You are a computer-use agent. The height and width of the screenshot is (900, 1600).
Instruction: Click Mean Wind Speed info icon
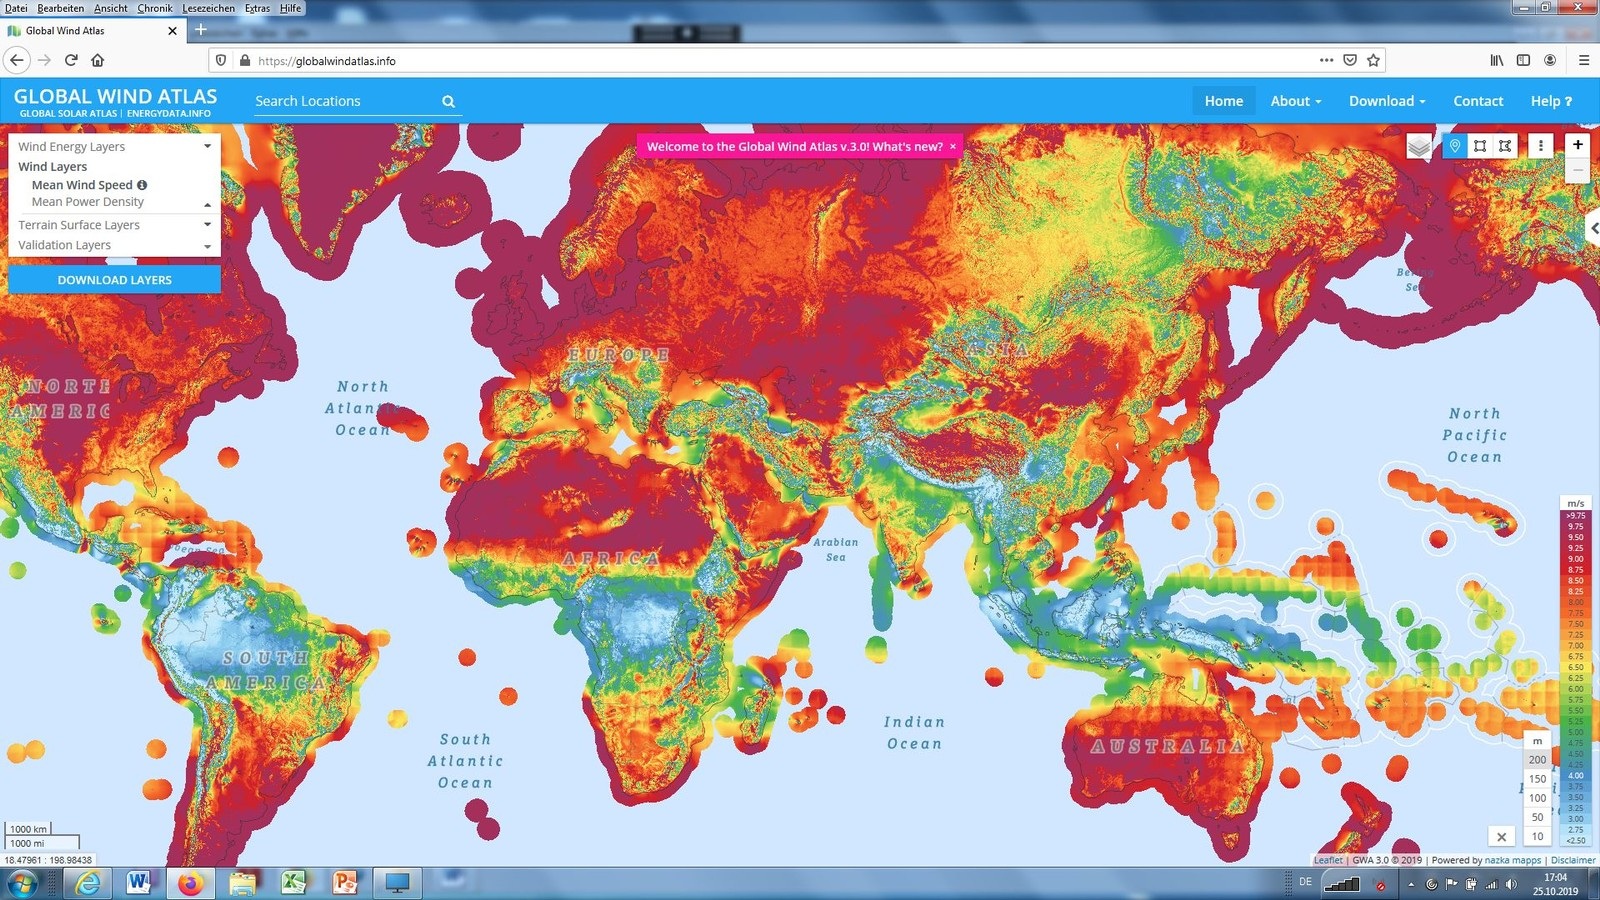142,185
